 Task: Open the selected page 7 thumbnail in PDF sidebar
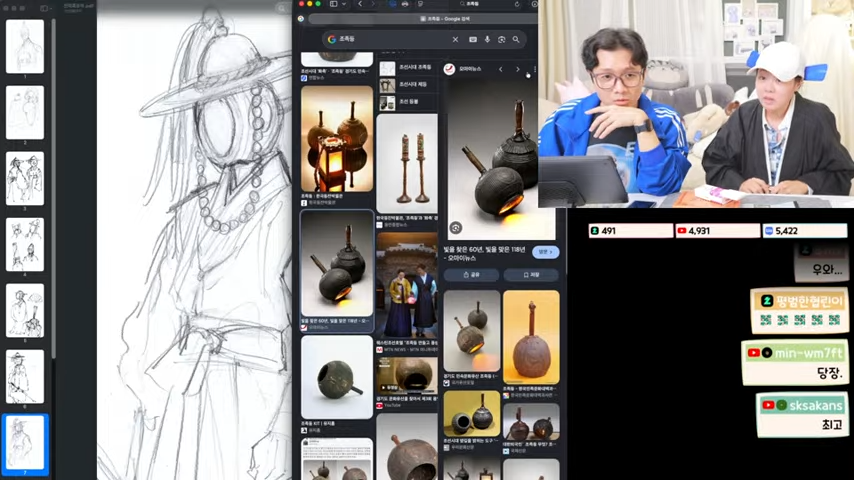25,443
